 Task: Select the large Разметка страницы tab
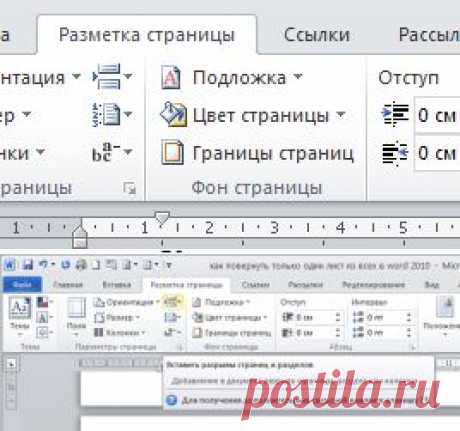tap(147, 35)
